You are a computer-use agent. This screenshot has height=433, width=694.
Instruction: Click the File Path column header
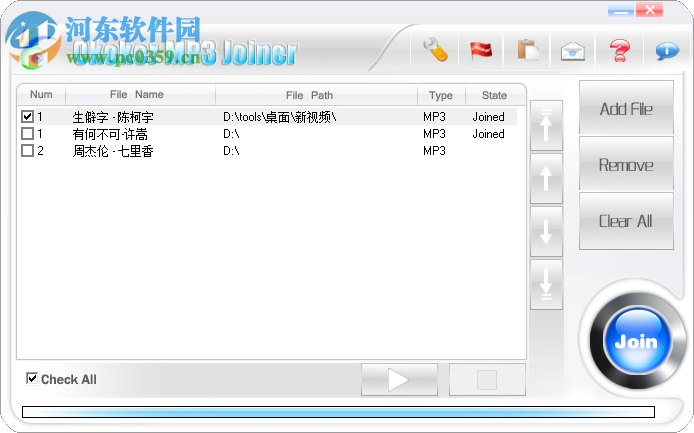click(316, 95)
